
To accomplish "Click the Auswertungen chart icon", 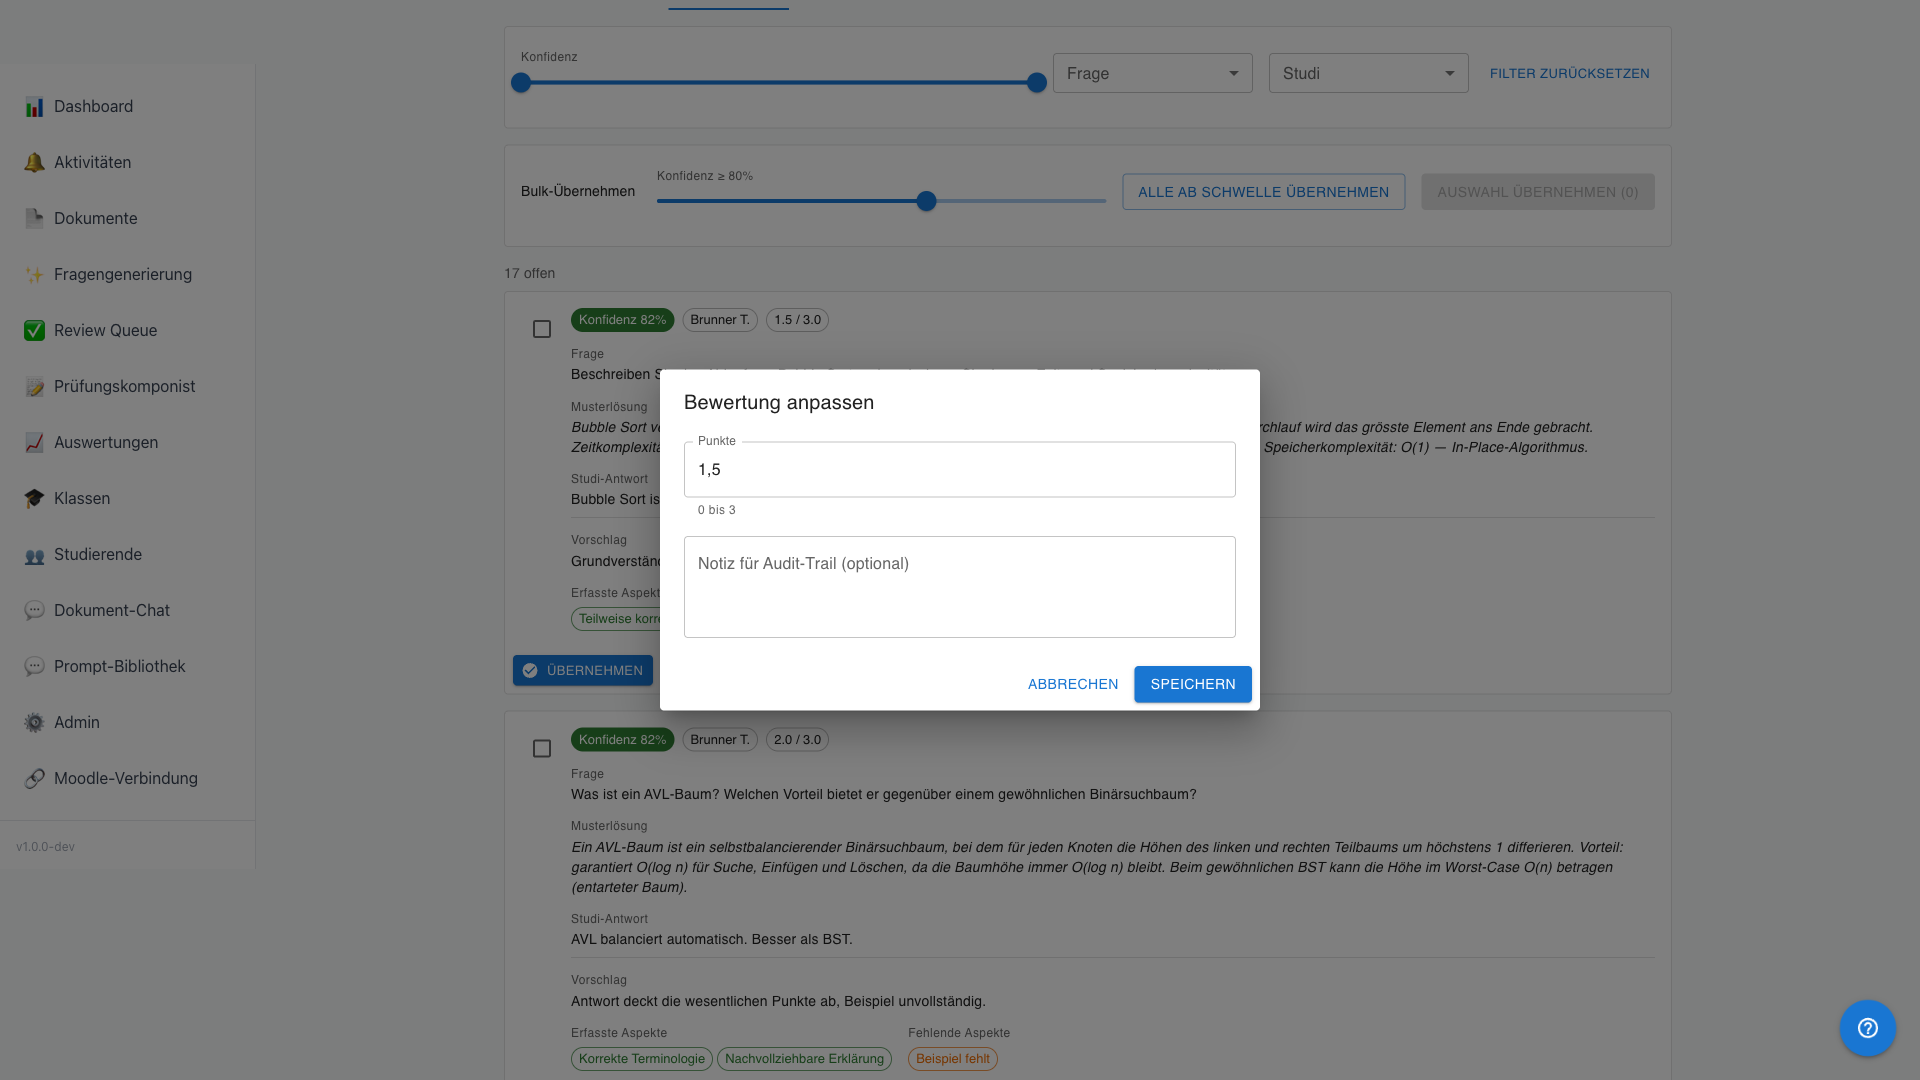I will [34, 443].
